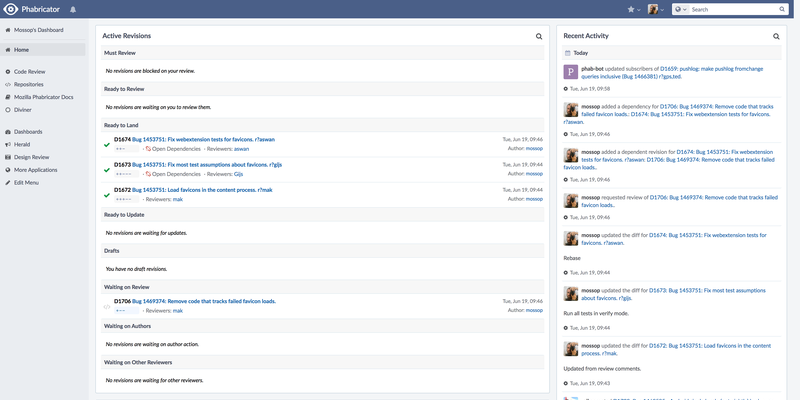Click the Herald megaphone icon
The image size is (800, 400).
coord(8,144)
